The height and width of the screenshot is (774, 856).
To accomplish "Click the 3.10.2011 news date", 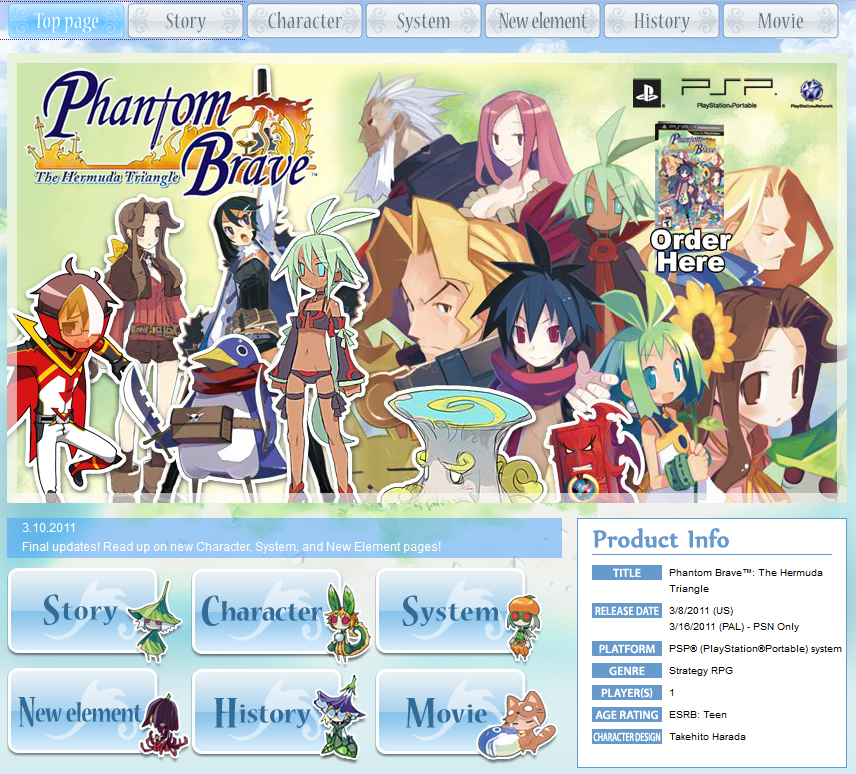I will 49,528.
